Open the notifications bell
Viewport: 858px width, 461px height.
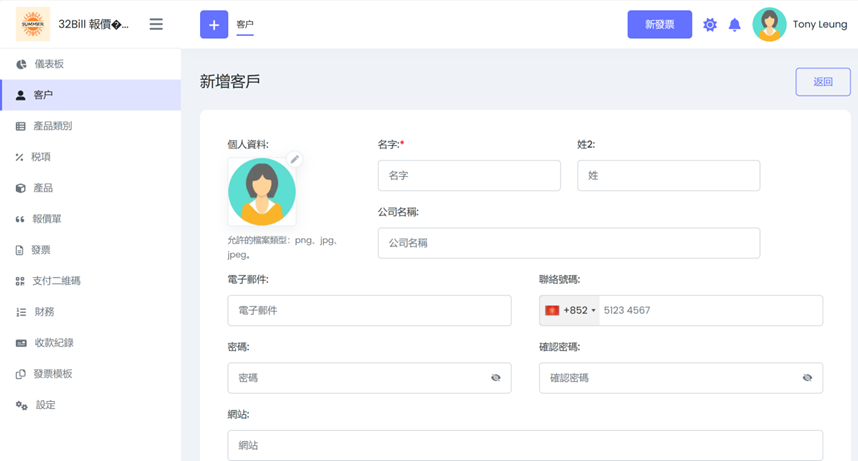[x=734, y=25]
